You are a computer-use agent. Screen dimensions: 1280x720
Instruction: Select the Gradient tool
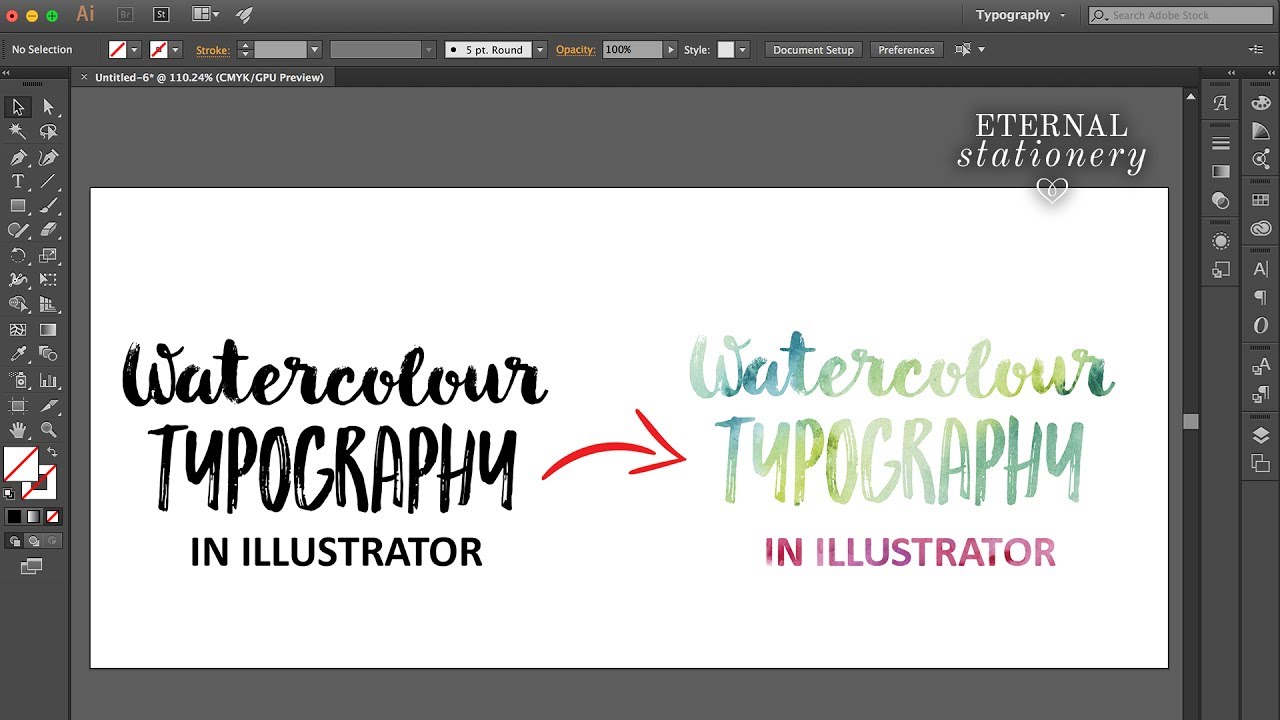click(x=48, y=329)
